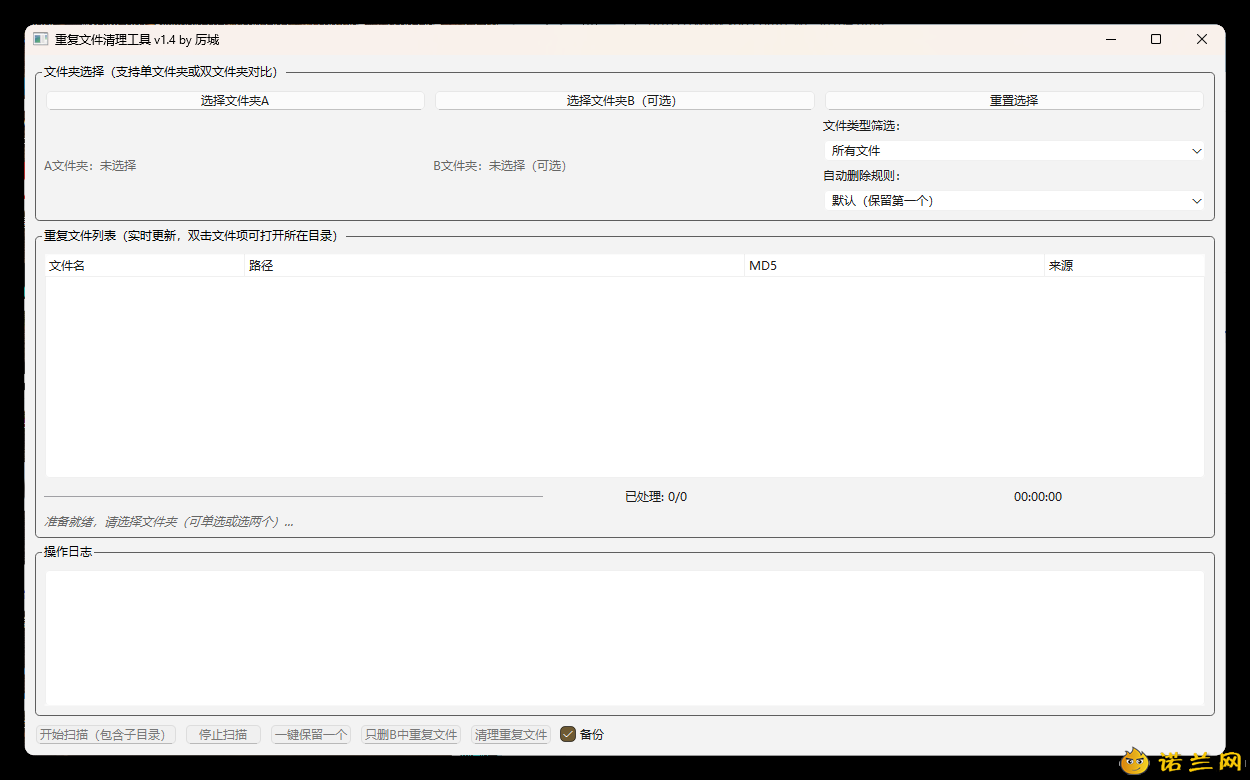This screenshot has width=1250, height=780.
Task: Open the 文件类型筛选 dropdown showing 所有文件
Action: click(1014, 151)
